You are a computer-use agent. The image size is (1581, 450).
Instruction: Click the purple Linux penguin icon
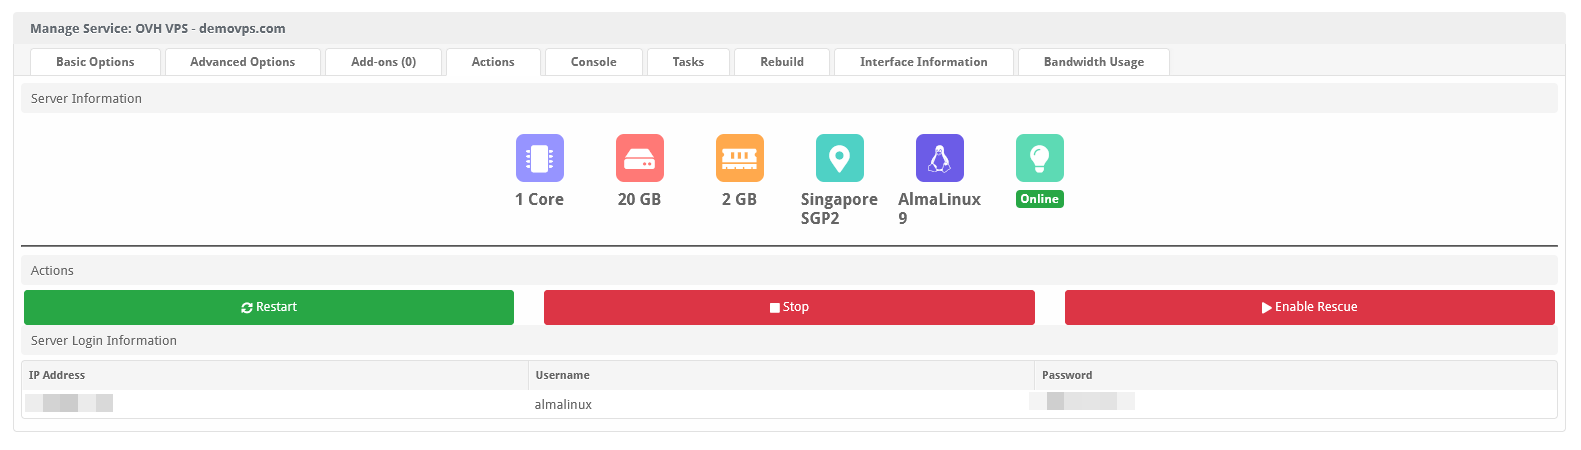coord(940,158)
